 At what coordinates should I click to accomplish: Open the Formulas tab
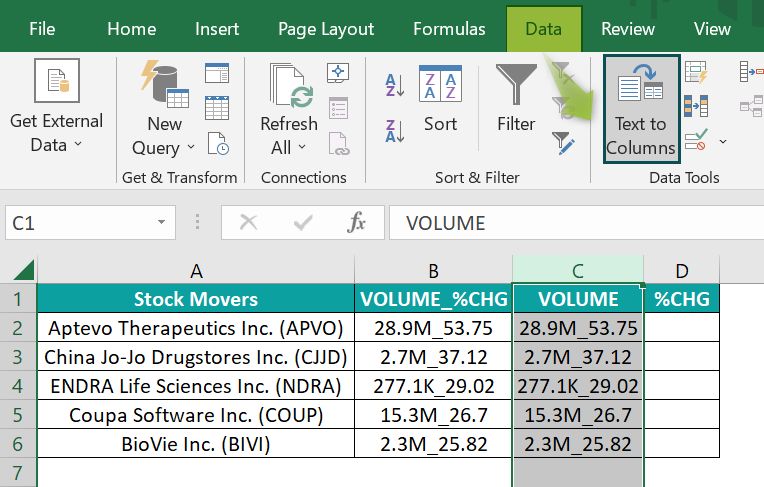tap(449, 29)
